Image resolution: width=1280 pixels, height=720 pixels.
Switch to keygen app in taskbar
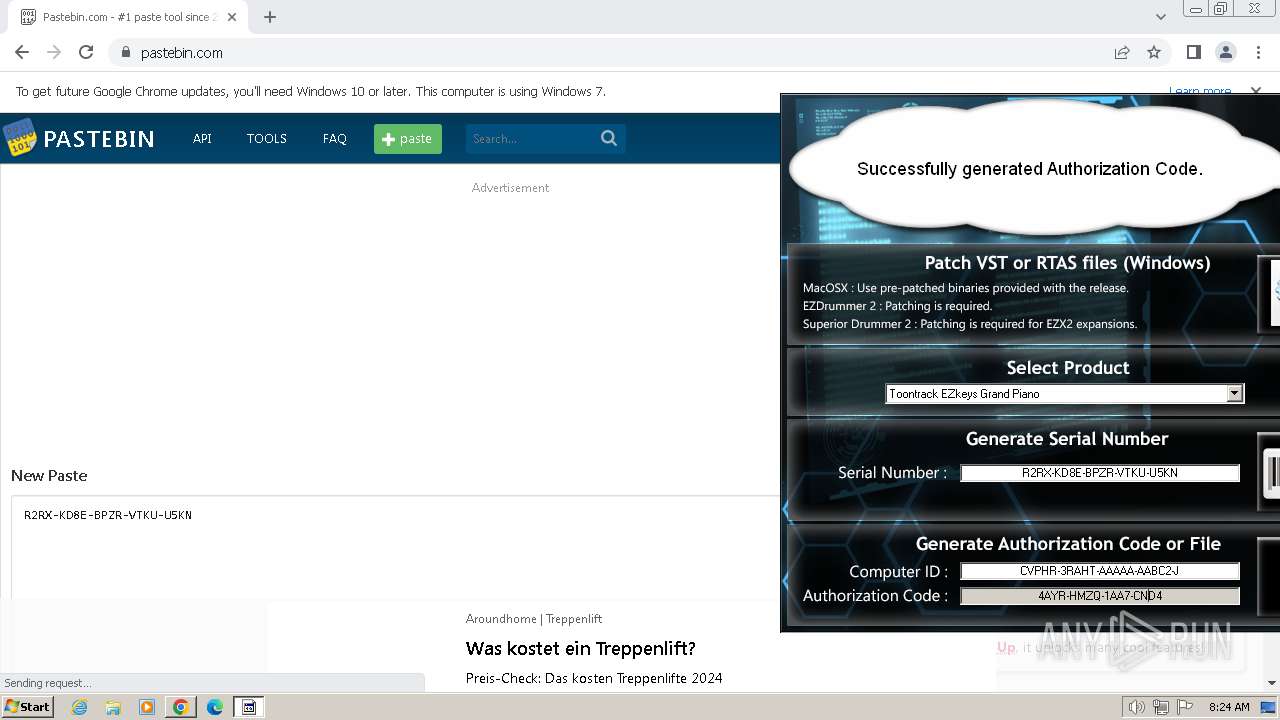point(249,707)
